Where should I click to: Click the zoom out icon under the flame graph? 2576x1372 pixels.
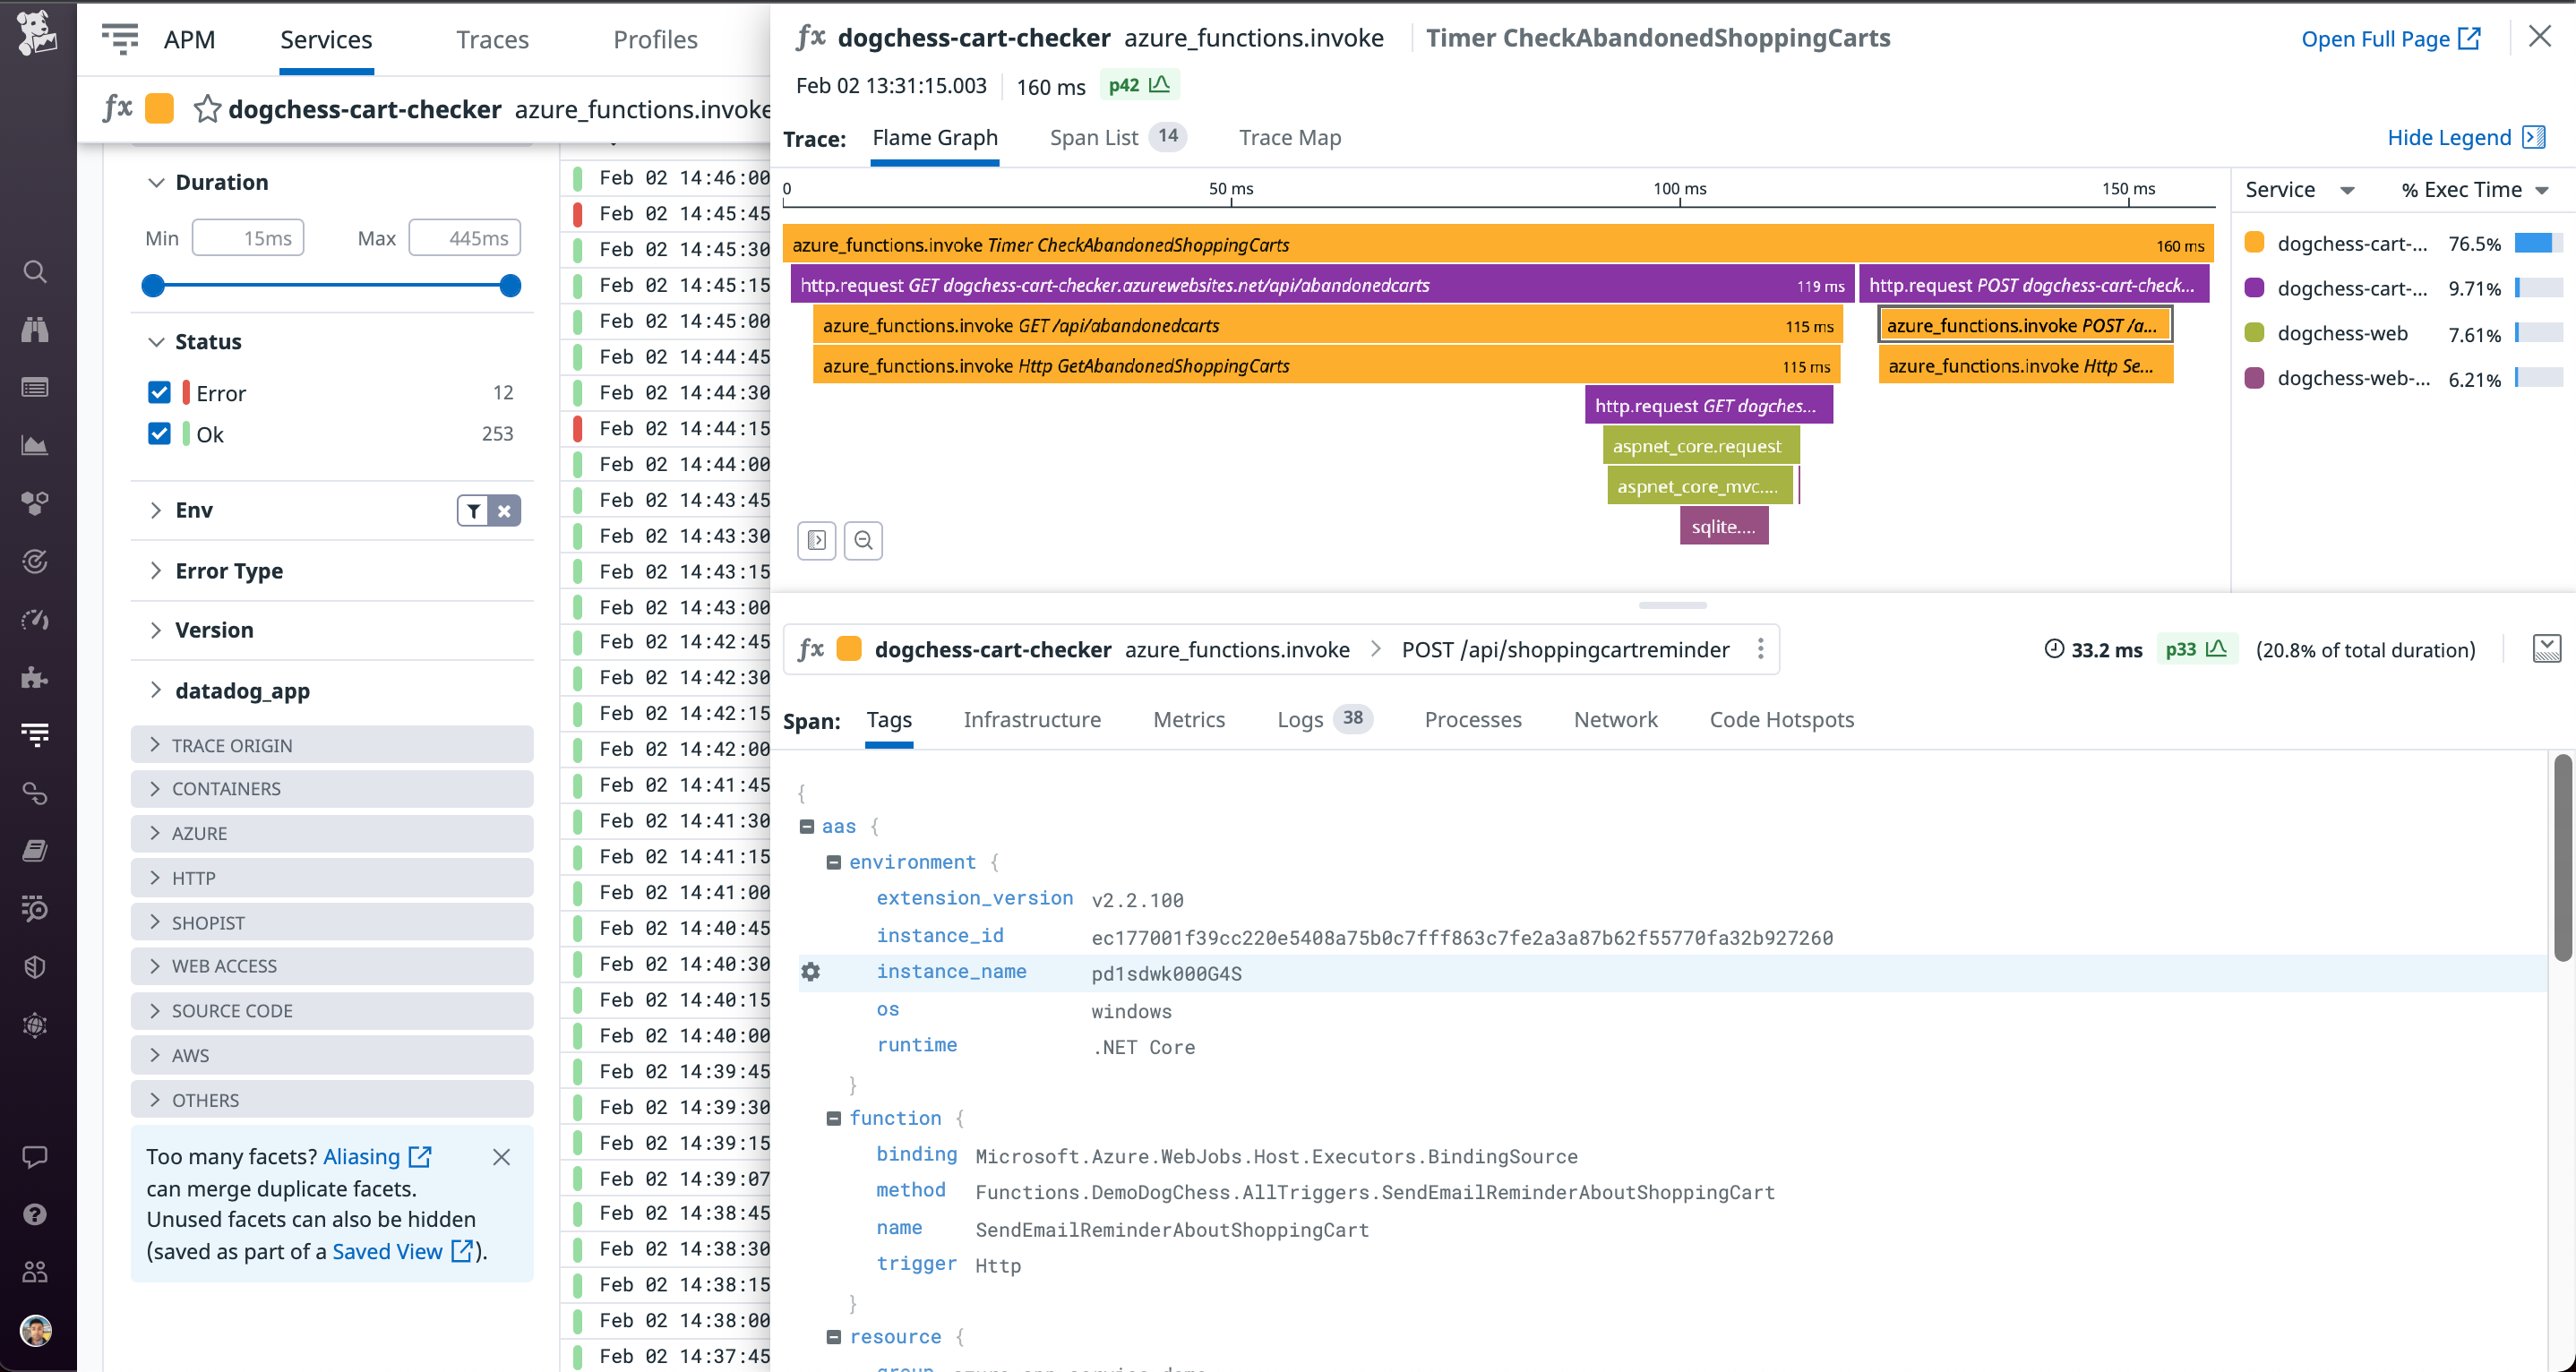pyautogui.click(x=863, y=540)
